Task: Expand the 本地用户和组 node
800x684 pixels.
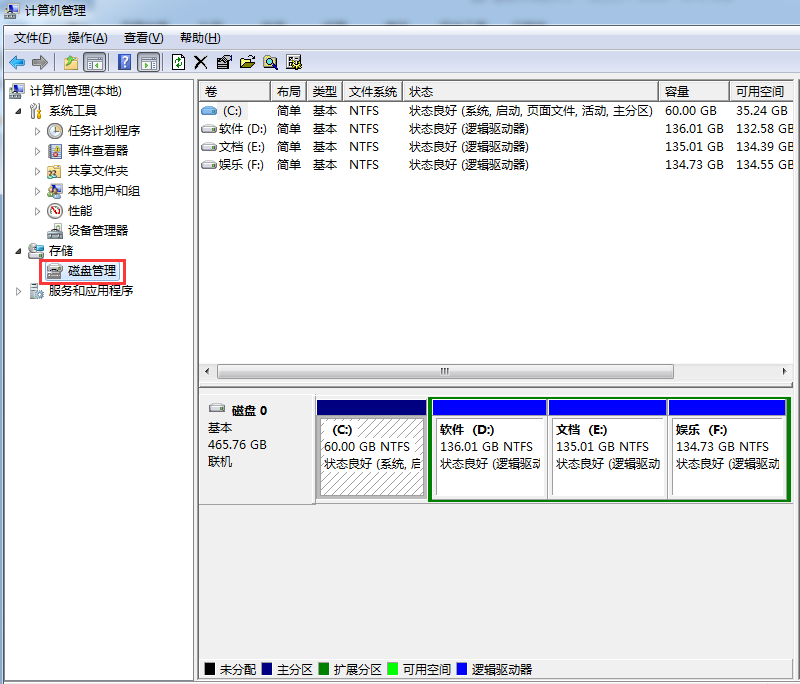Action: coord(37,191)
